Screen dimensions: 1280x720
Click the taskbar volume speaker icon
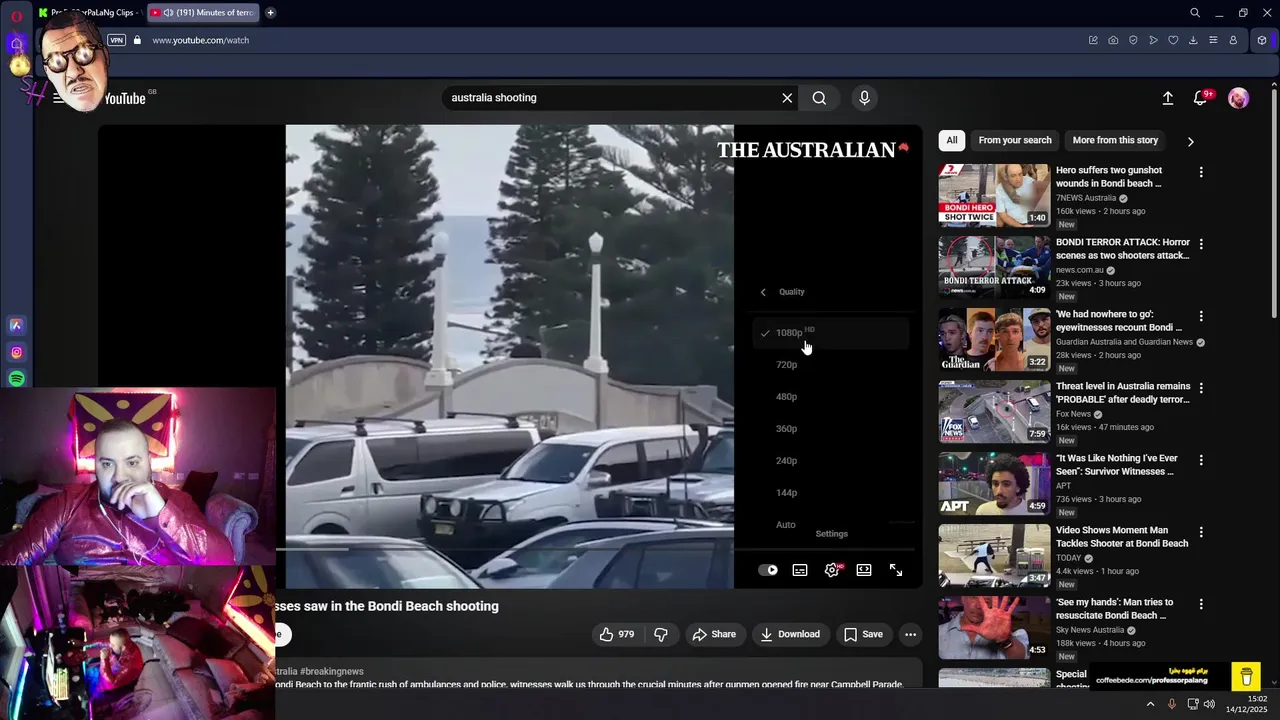1209,704
